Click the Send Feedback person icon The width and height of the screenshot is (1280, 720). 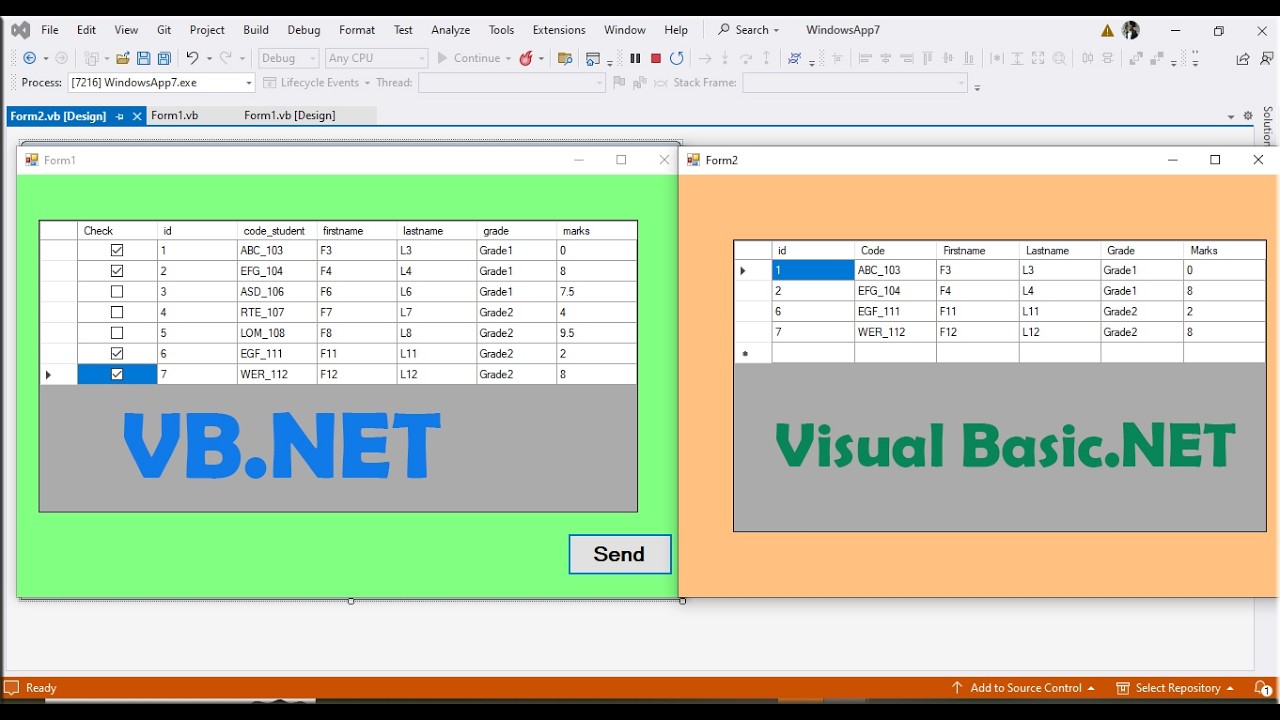tap(1267, 58)
